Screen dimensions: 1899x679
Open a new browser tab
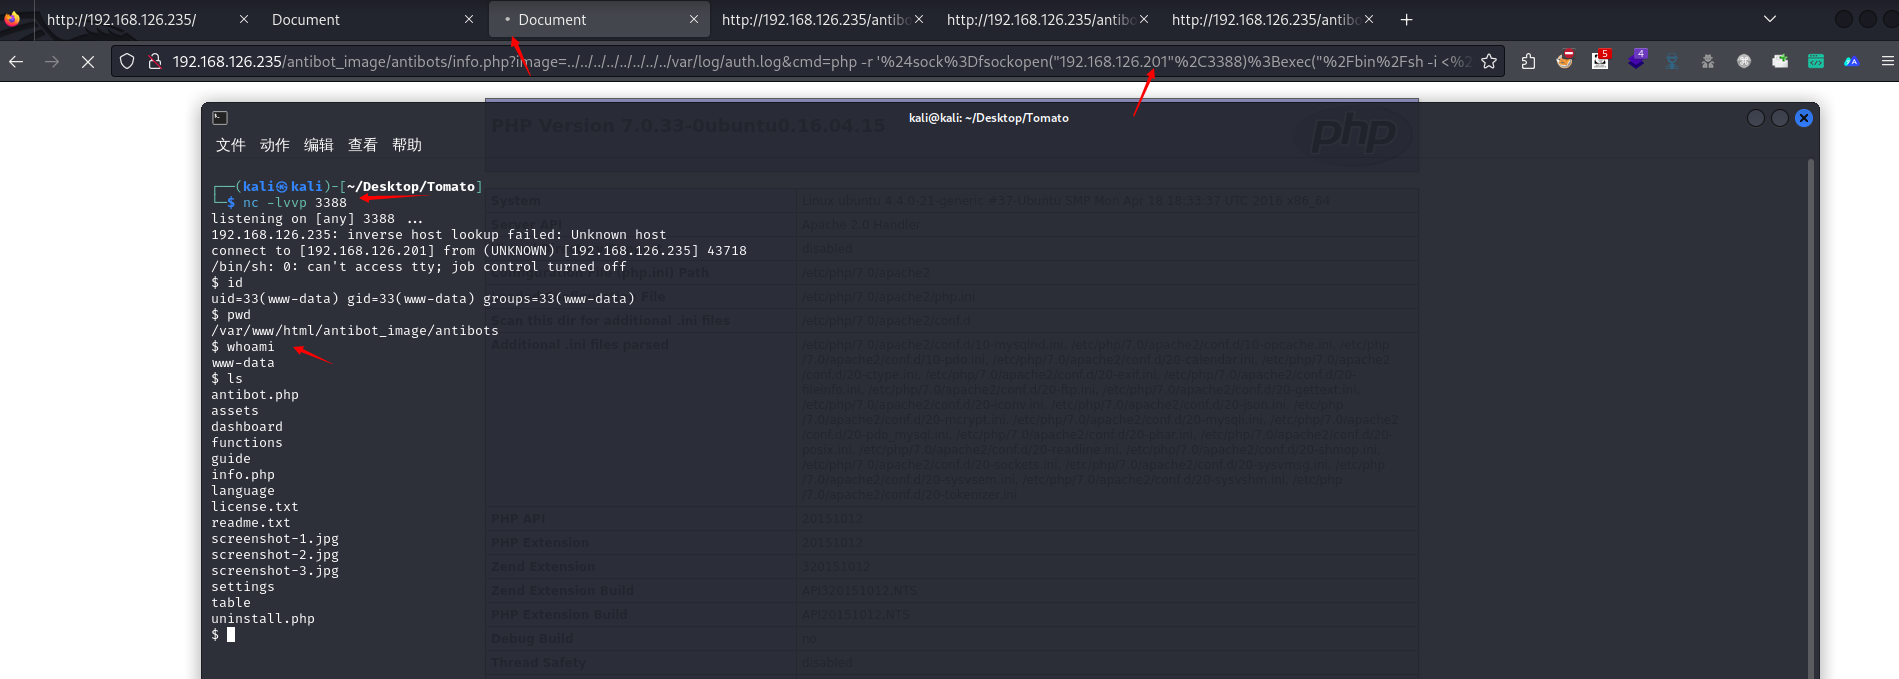[1406, 19]
